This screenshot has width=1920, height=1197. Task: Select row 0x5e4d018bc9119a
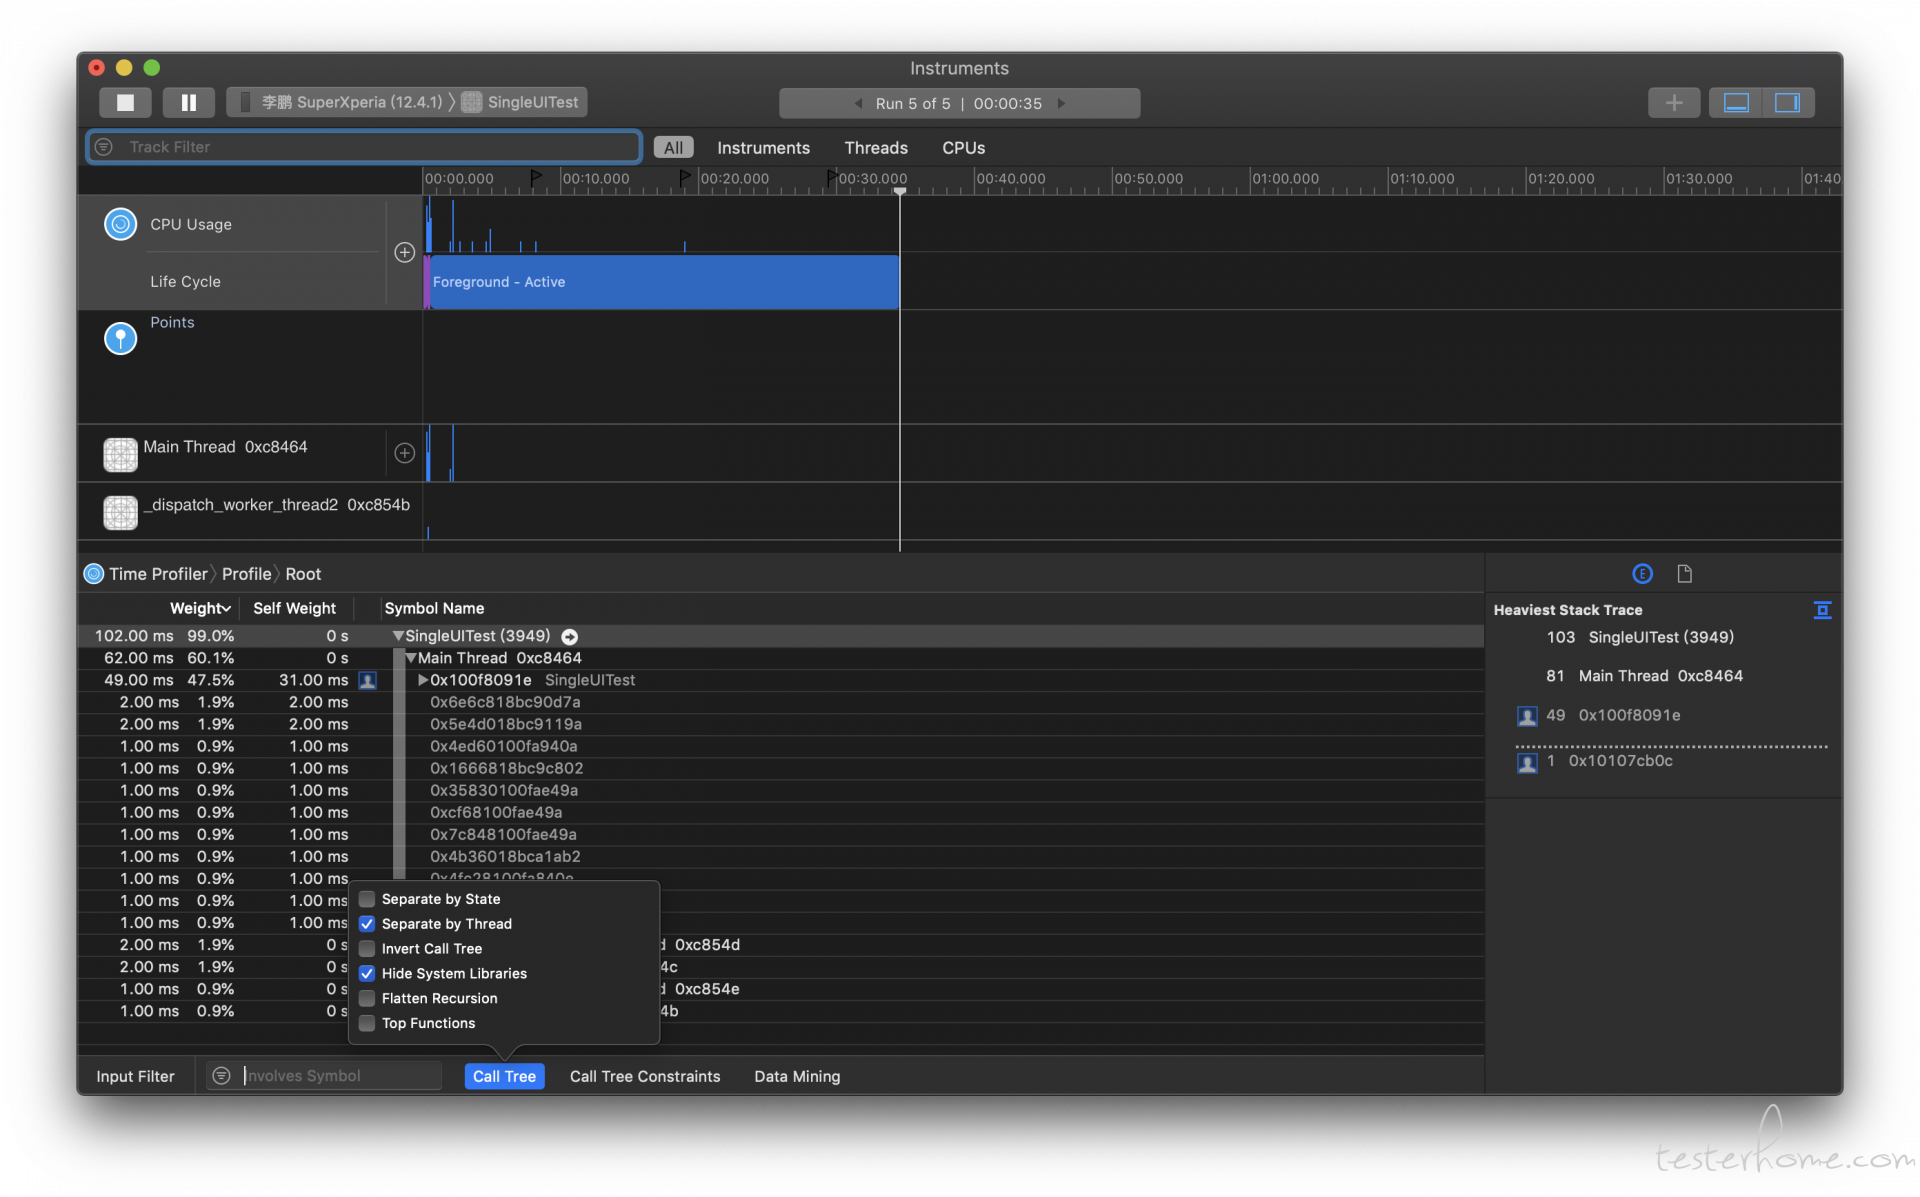click(x=780, y=724)
